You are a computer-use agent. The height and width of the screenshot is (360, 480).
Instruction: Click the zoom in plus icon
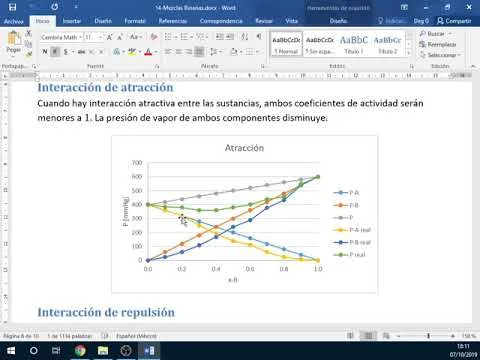(453, 336)
